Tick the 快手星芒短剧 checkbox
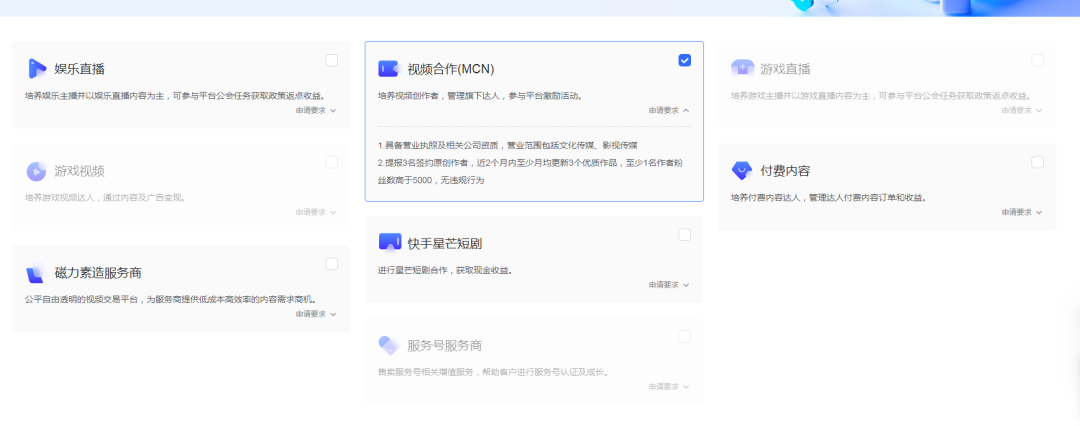 click(x=685, y=234)
